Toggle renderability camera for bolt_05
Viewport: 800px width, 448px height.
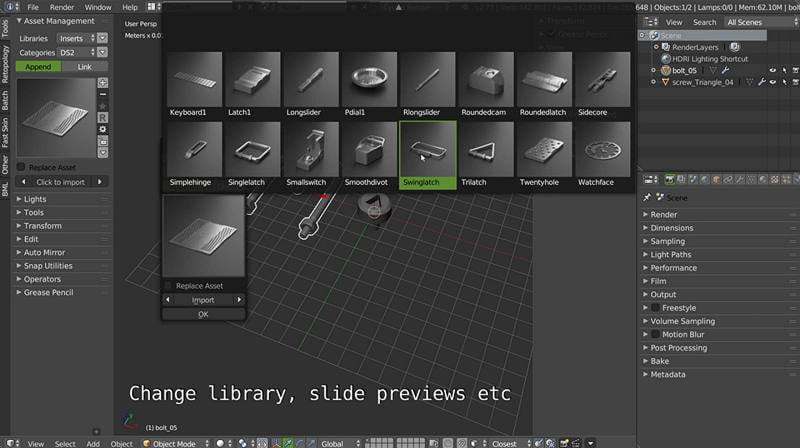tap(796, 70)
